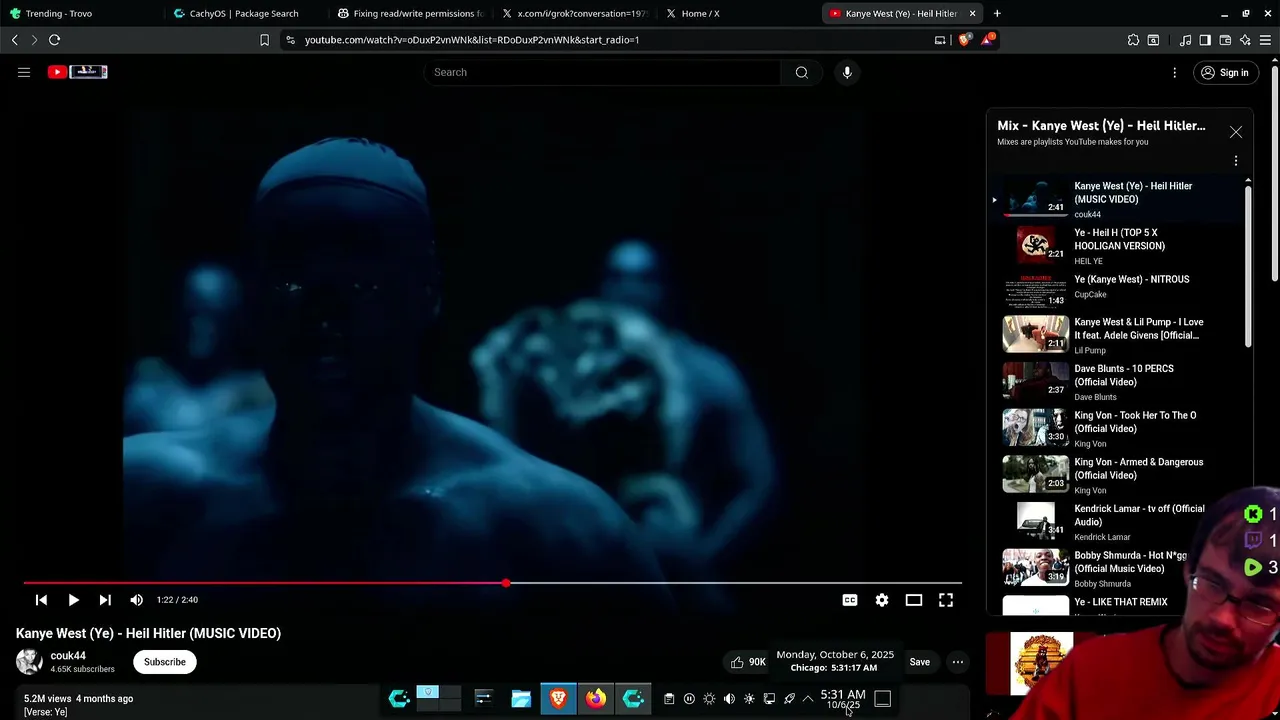The height and width of the screenshot is (720, 1280).
Task: Switch player to theater mode
Action: 914,600
